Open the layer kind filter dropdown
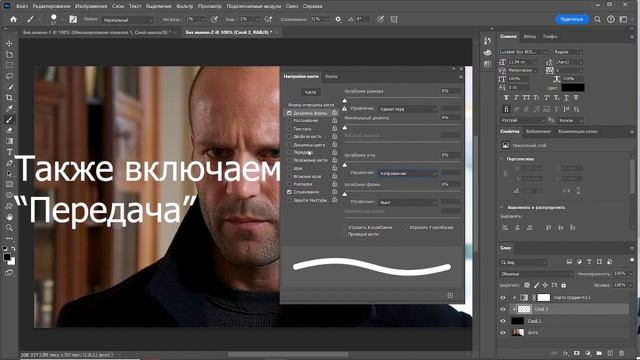Image resolution: width=640 pixels, height=360 pixels. (x=523, y=262)
